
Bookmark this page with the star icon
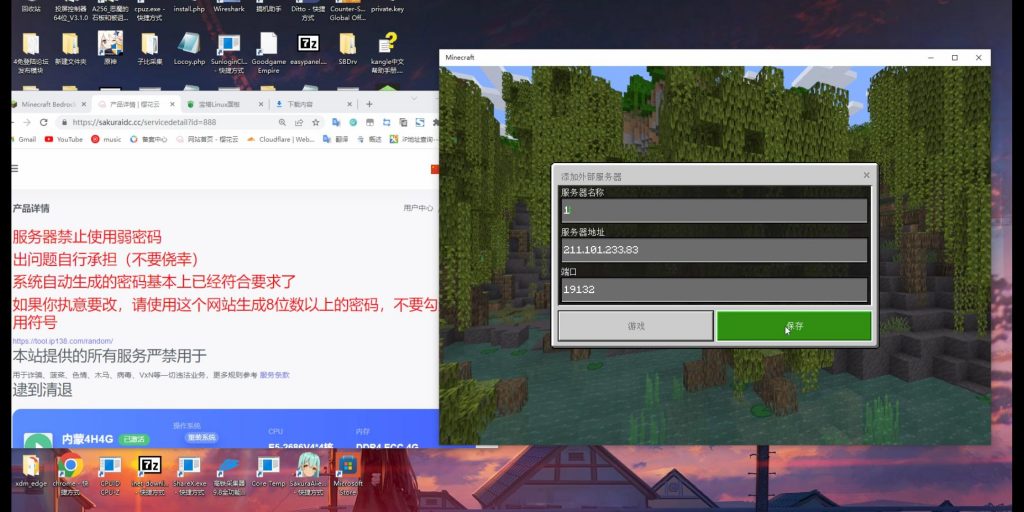coord(316,122)
